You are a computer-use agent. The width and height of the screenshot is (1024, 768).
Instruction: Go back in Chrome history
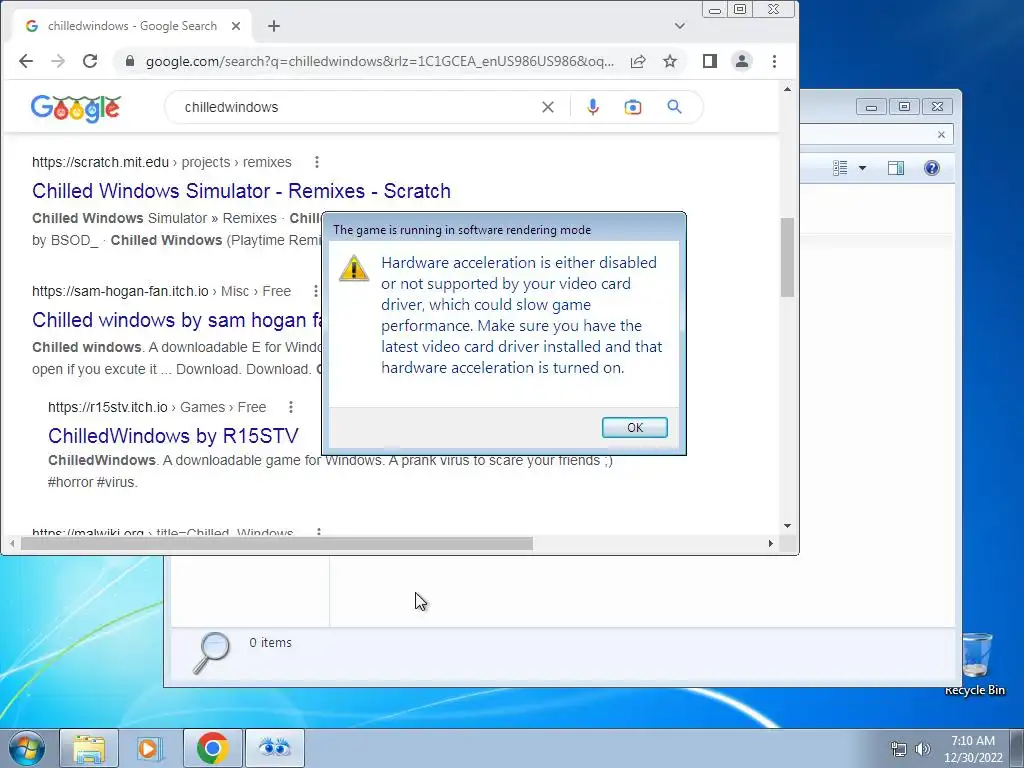click(25, 61)
